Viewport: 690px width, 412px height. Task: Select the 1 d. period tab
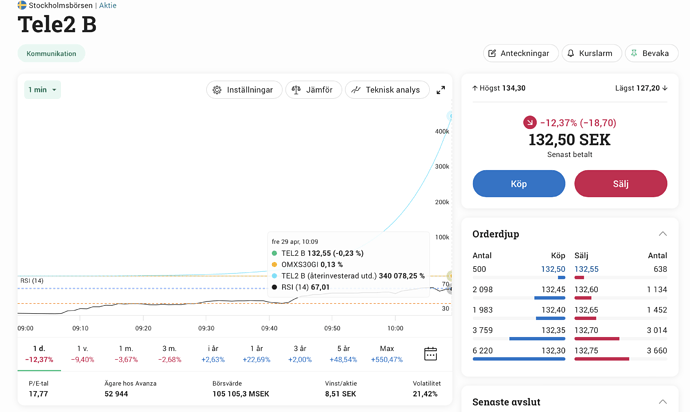(x=39, y=354)
